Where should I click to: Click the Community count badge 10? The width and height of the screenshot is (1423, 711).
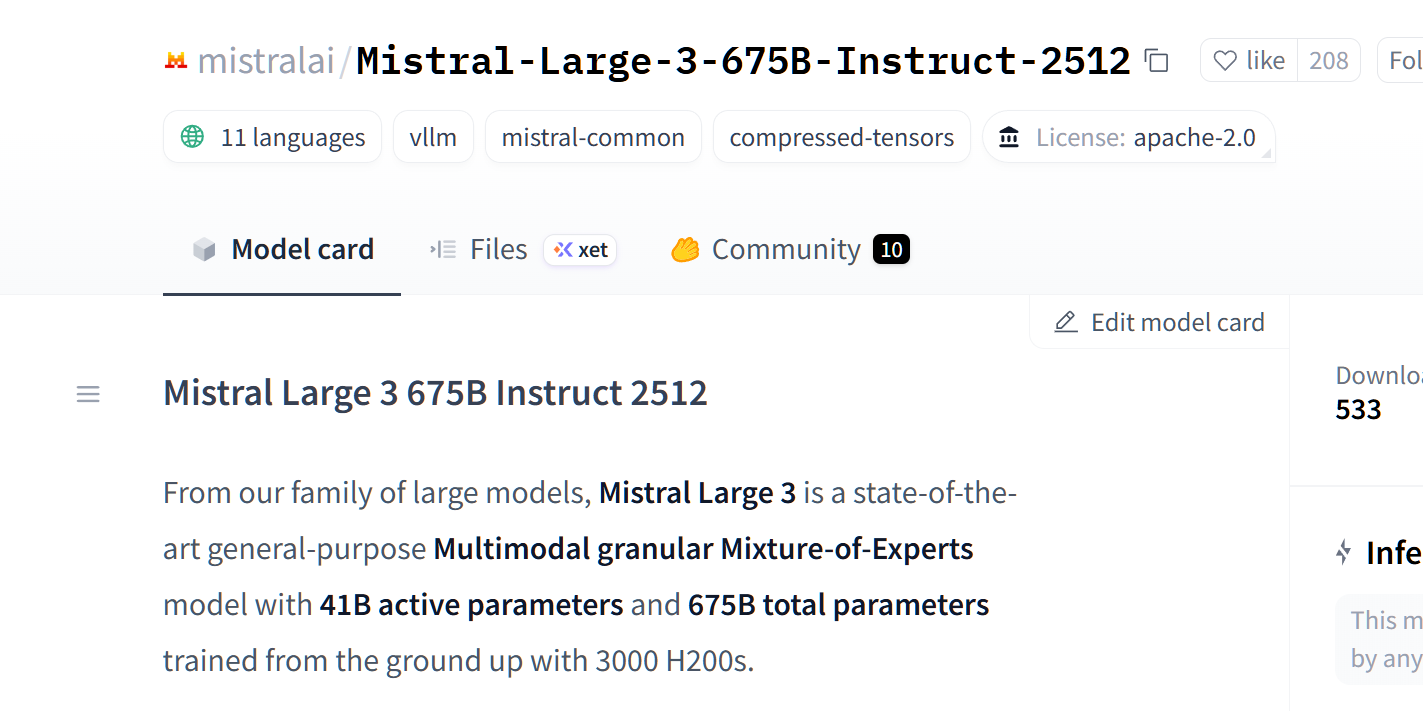(x=891, y=249)
